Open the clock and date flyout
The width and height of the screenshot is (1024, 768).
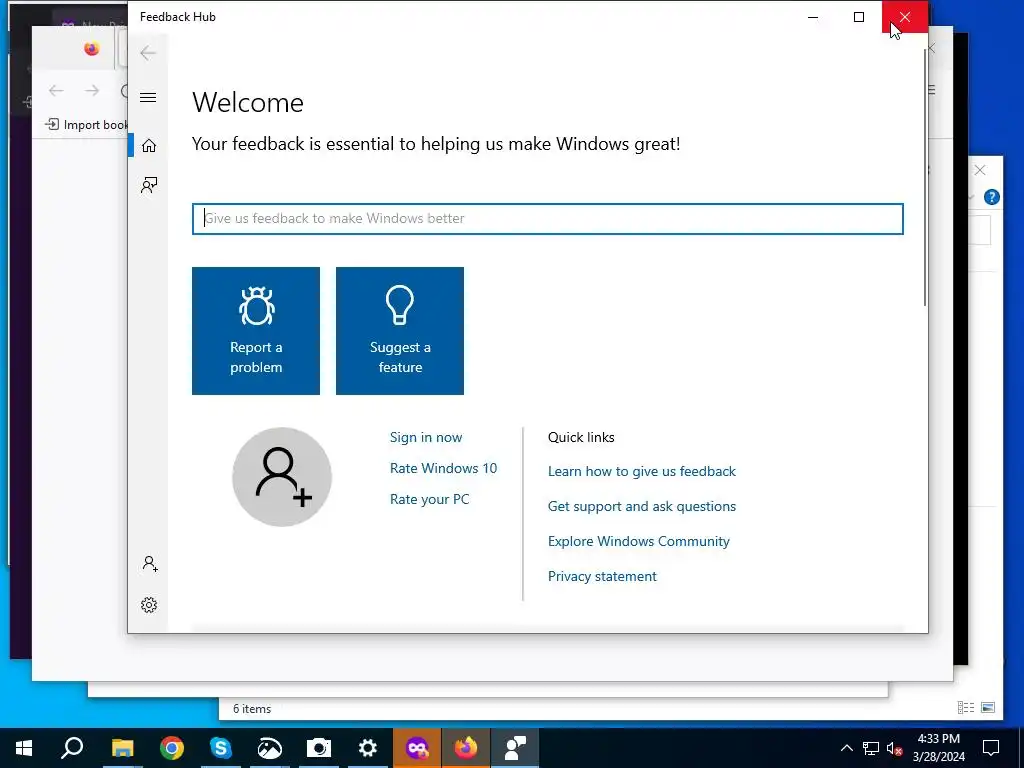938,748
